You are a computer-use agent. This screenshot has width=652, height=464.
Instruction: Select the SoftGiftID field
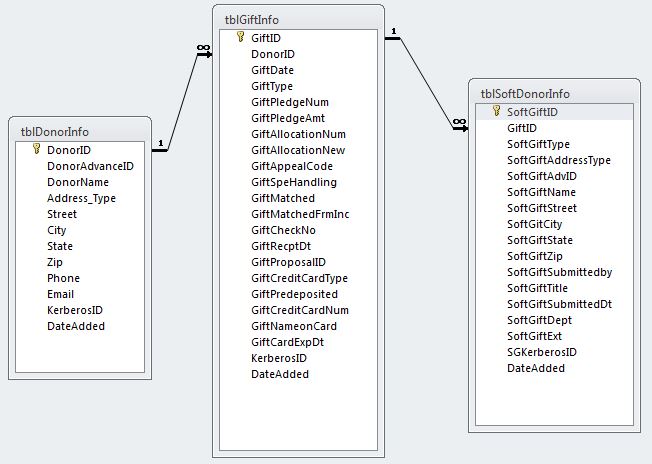tap(554, 112)
